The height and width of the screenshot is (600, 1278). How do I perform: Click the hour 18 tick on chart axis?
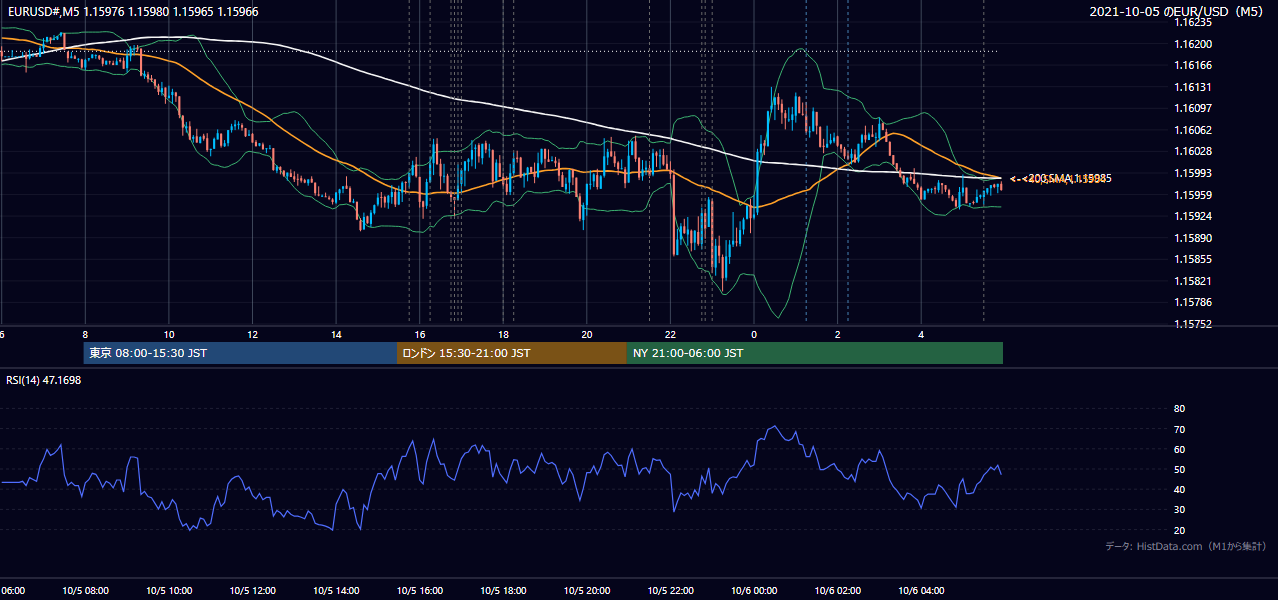[x=503, y=334]
